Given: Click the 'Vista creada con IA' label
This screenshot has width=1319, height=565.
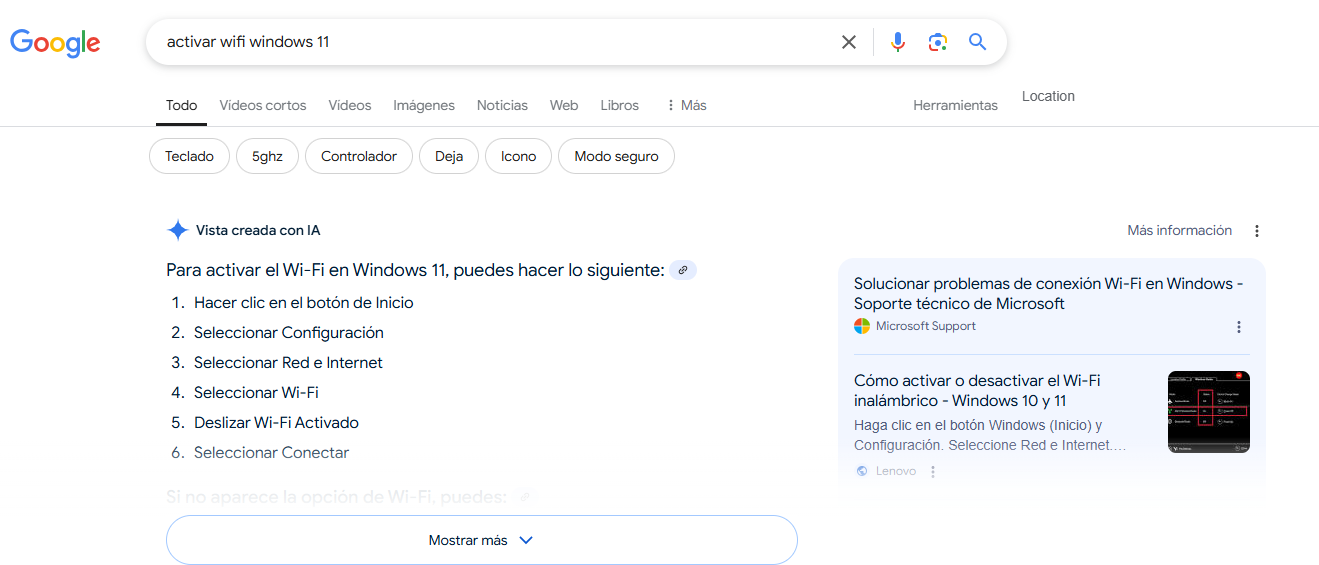Looking at the screenshot, I should coord(258,231).
